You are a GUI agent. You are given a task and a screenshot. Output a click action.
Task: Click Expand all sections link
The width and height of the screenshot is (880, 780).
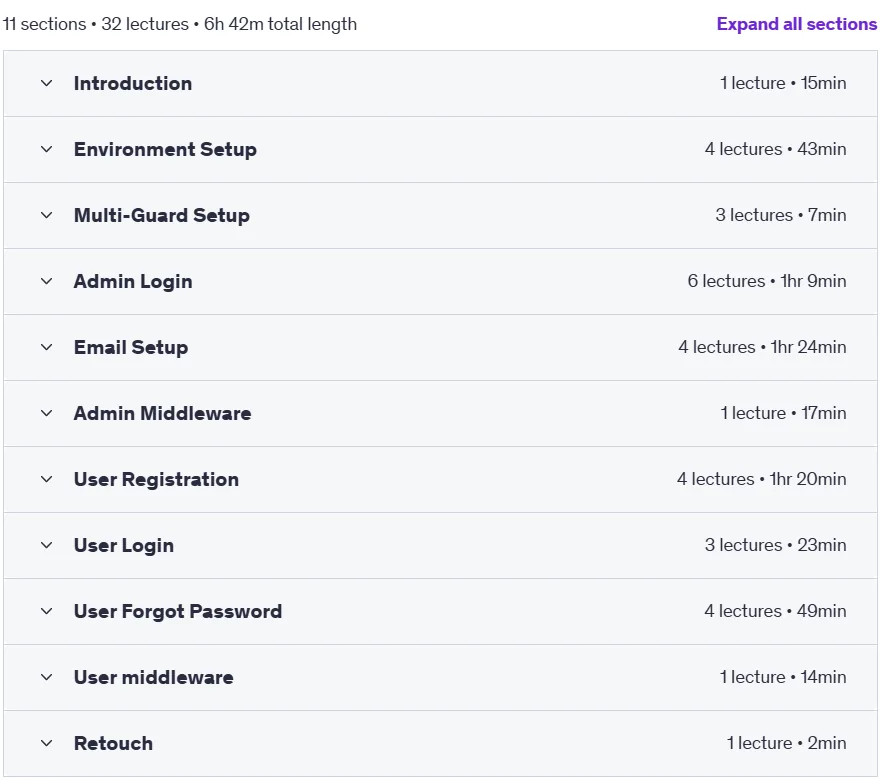[x=796, y=24]
